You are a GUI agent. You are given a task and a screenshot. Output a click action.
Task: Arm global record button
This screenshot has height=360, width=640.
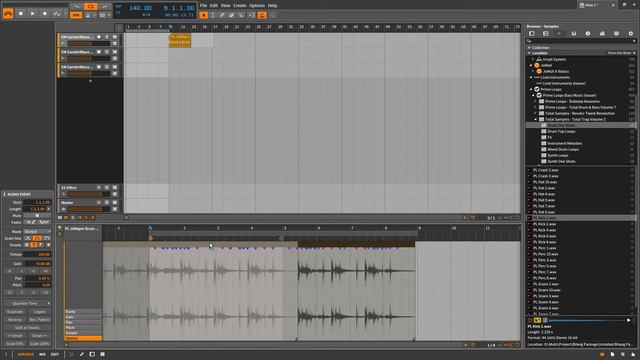[44, 13]
